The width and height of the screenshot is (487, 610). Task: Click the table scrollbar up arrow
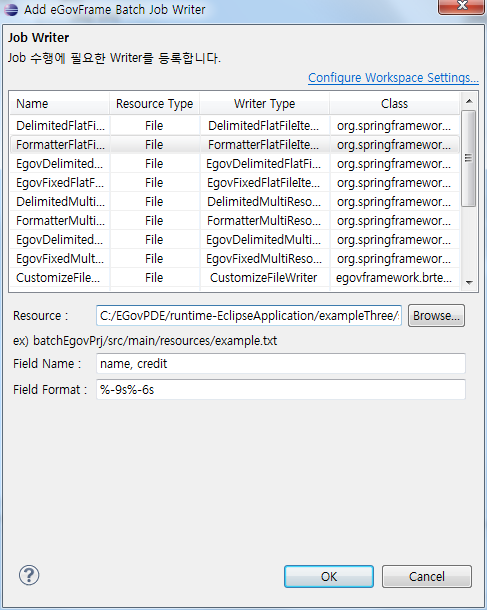coord(469,101)
